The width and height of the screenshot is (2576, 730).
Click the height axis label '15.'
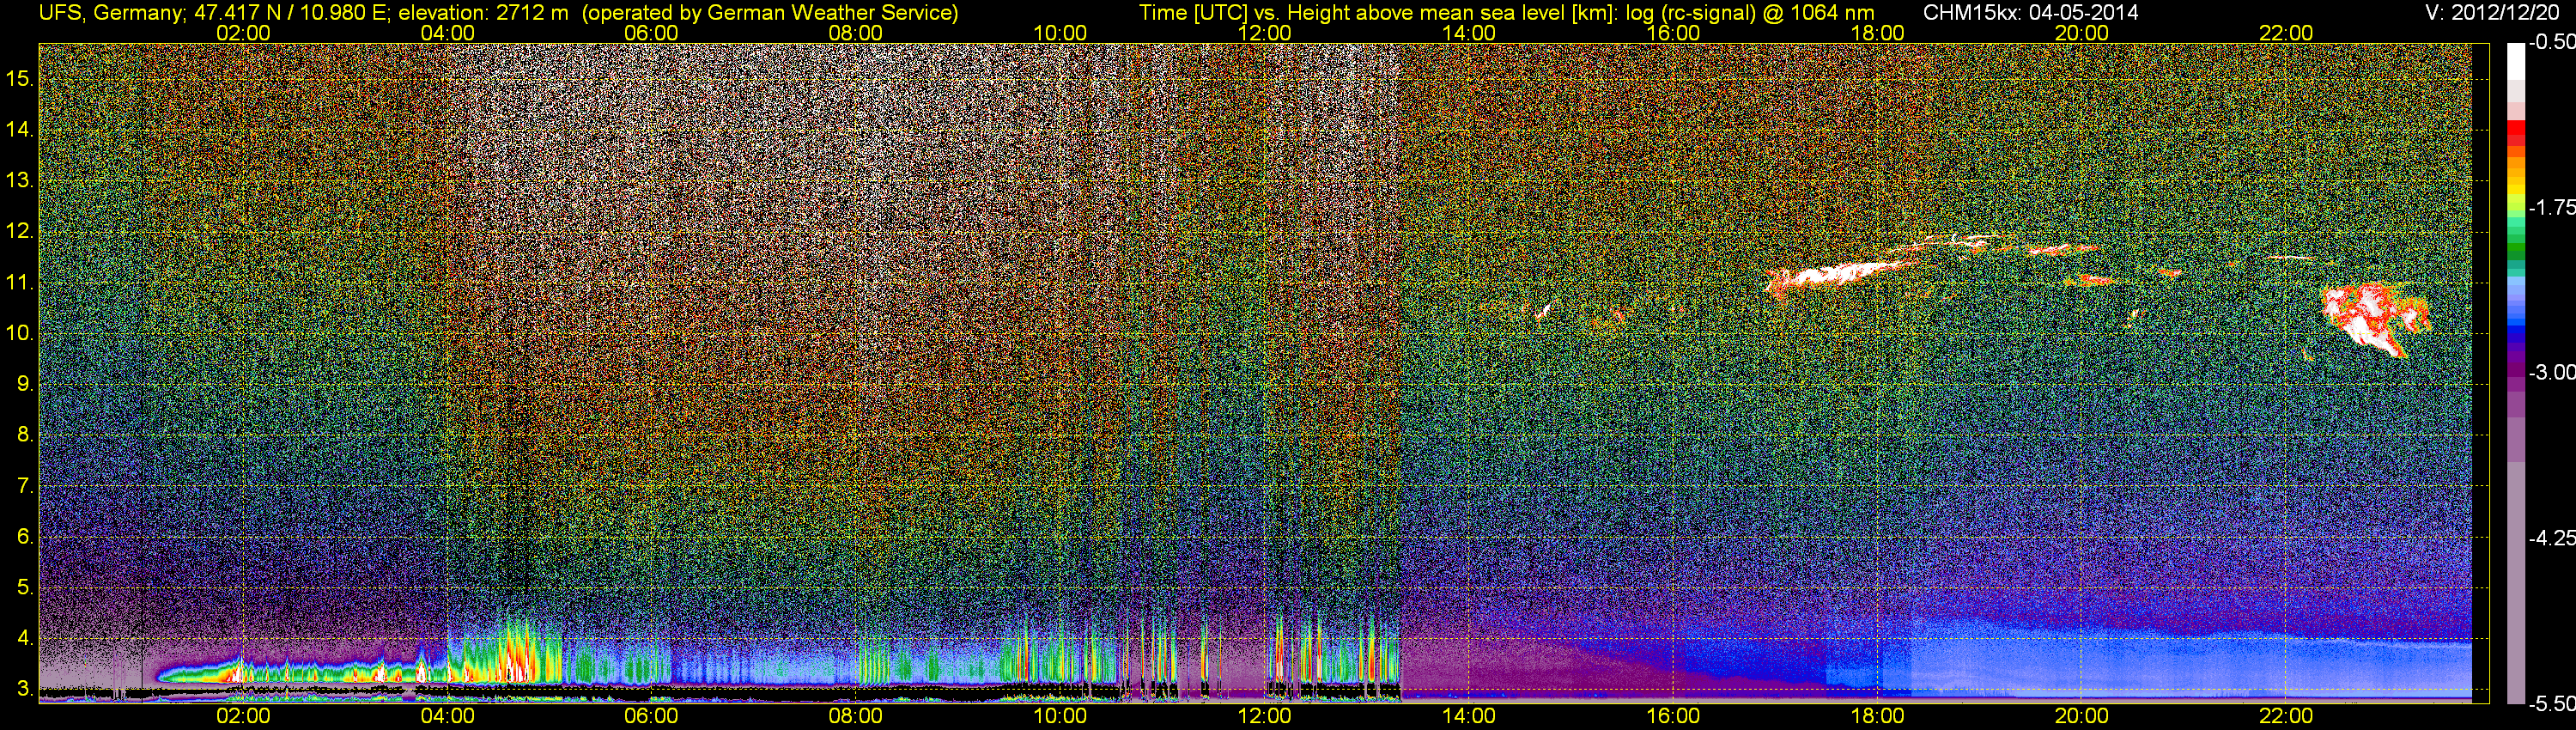point(19,78)
